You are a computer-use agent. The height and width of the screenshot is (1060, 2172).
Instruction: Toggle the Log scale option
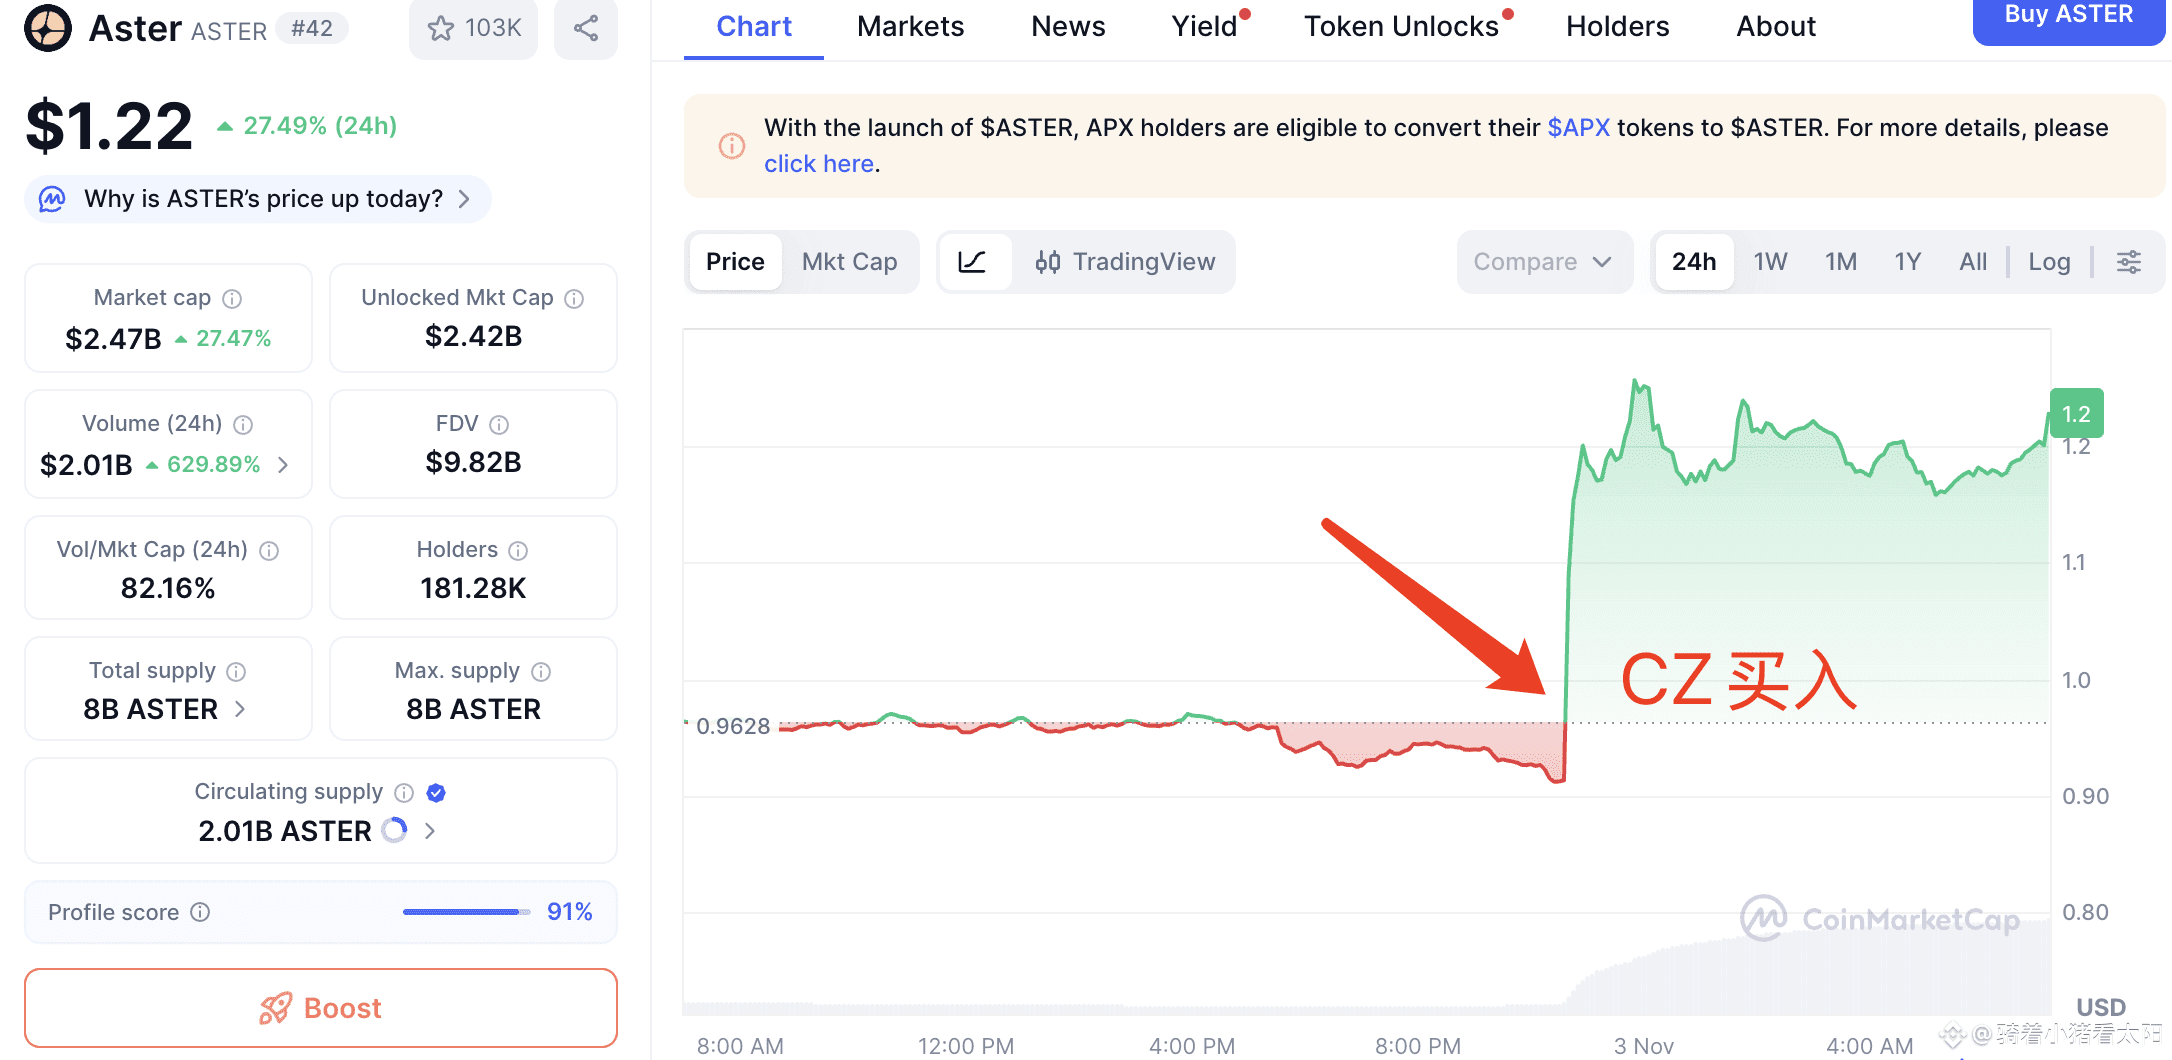[x=2049, y=262]
